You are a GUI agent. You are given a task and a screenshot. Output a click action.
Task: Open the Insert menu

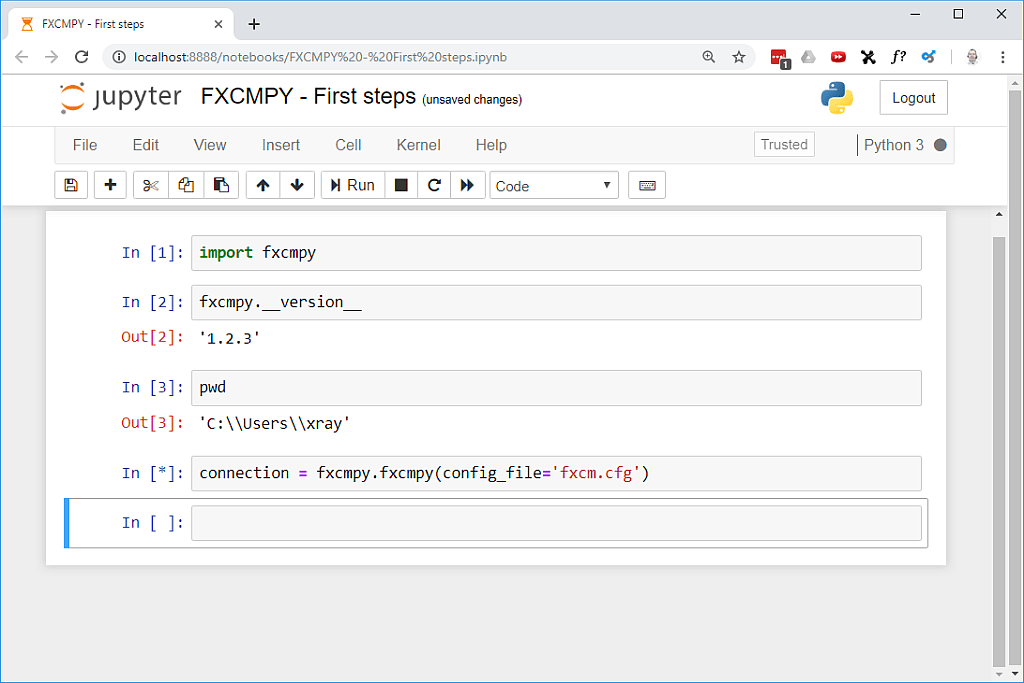click(x=281, y=145)
